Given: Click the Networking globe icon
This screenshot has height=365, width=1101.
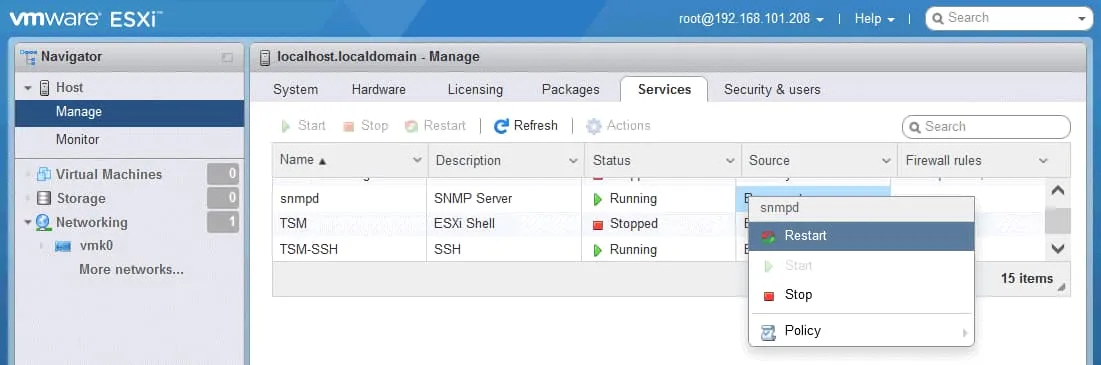Looking at the screenshot, I should (x=44, y=223).
